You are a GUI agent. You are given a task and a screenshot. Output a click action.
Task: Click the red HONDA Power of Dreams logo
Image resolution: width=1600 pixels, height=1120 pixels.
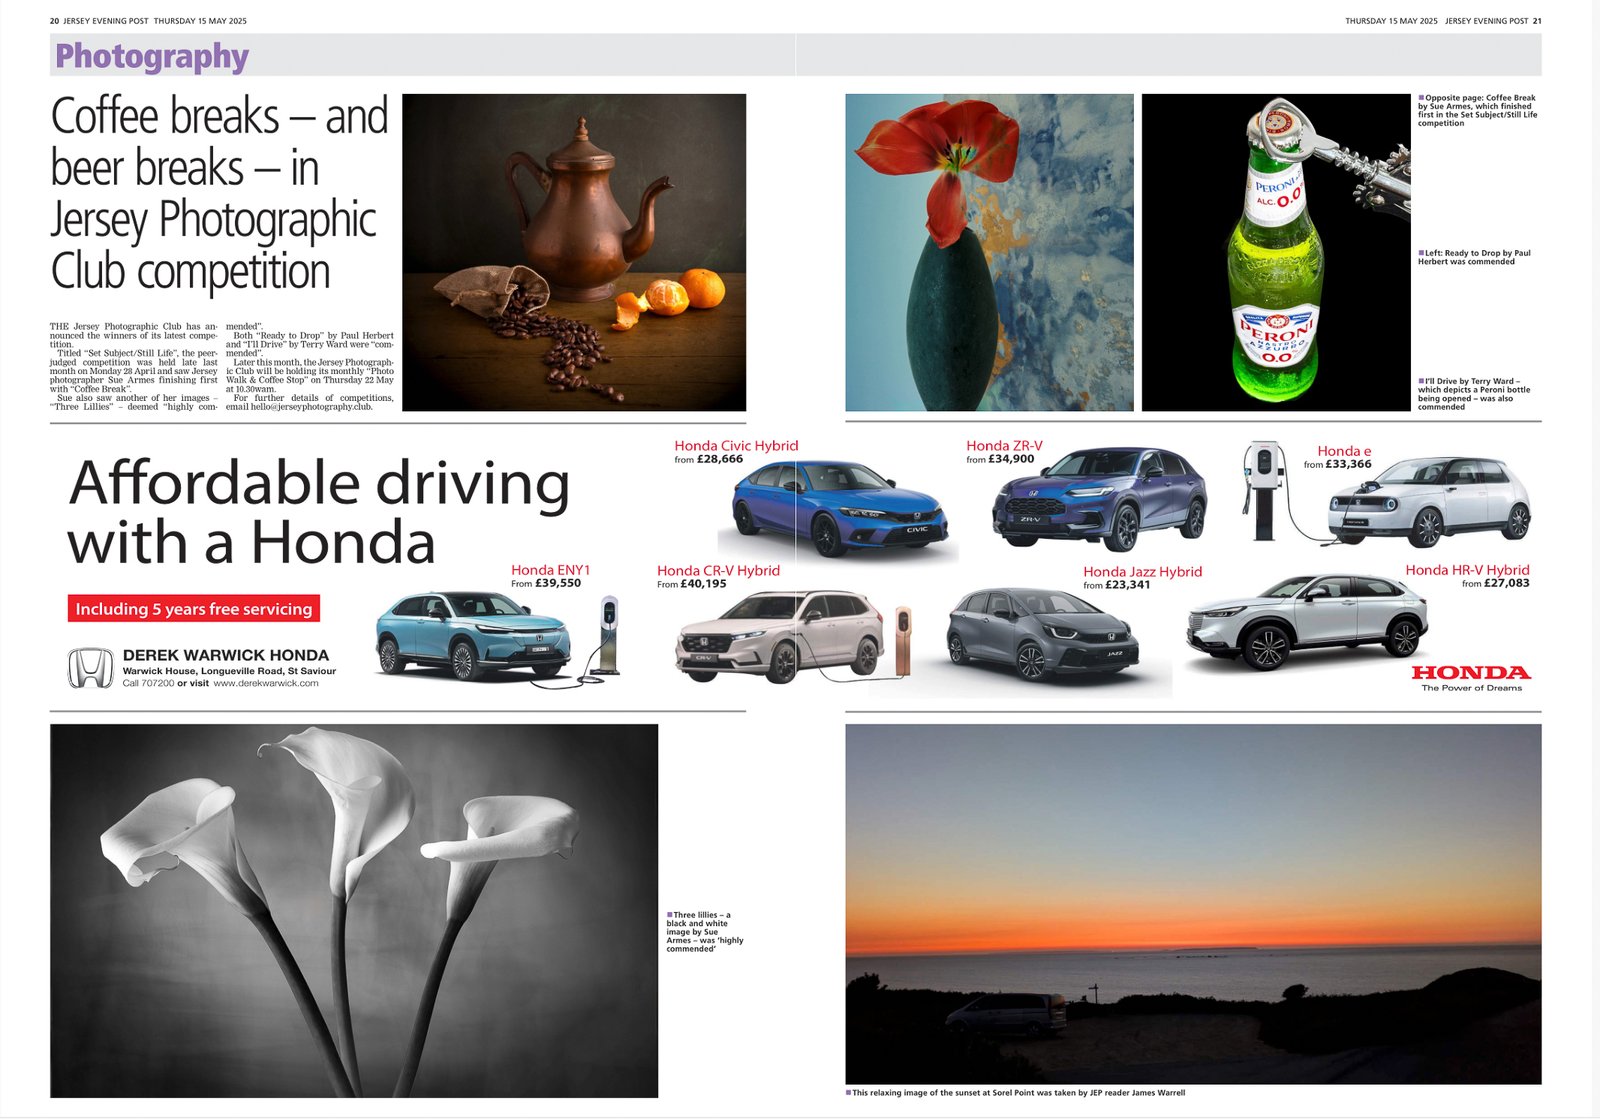[1471, 678]
